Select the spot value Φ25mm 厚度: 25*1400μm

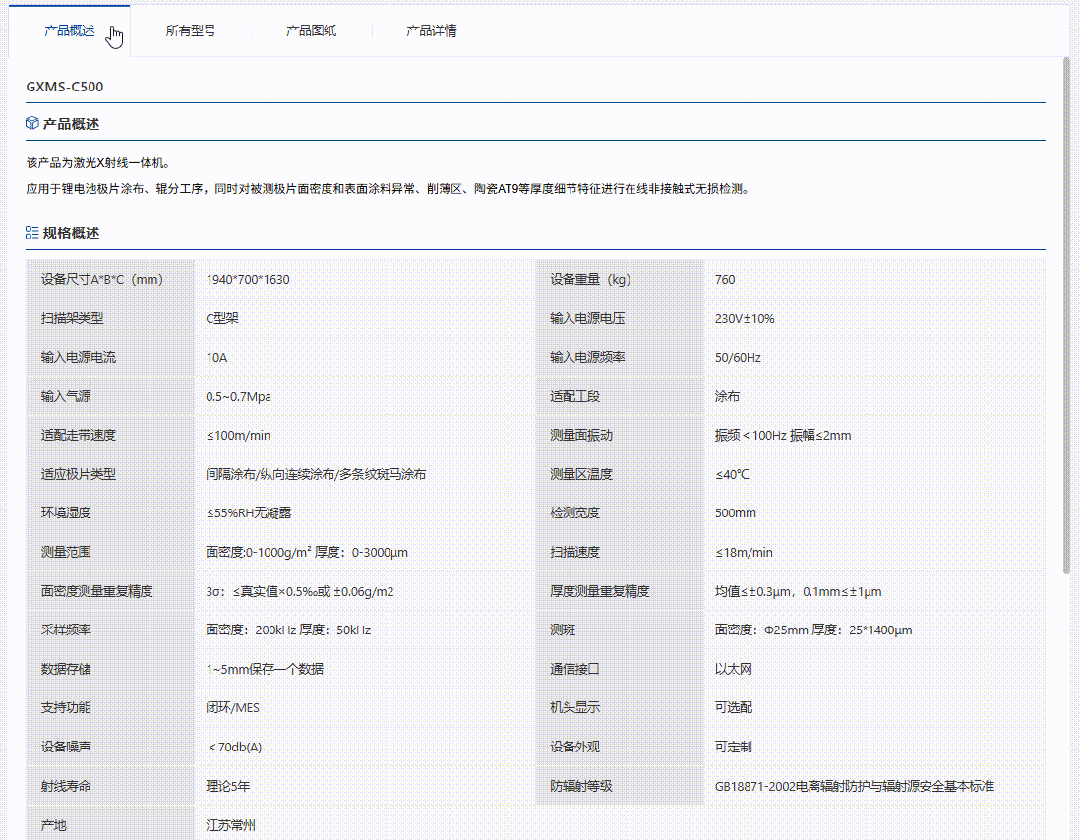pyautogui.click(x=813, y=630)
